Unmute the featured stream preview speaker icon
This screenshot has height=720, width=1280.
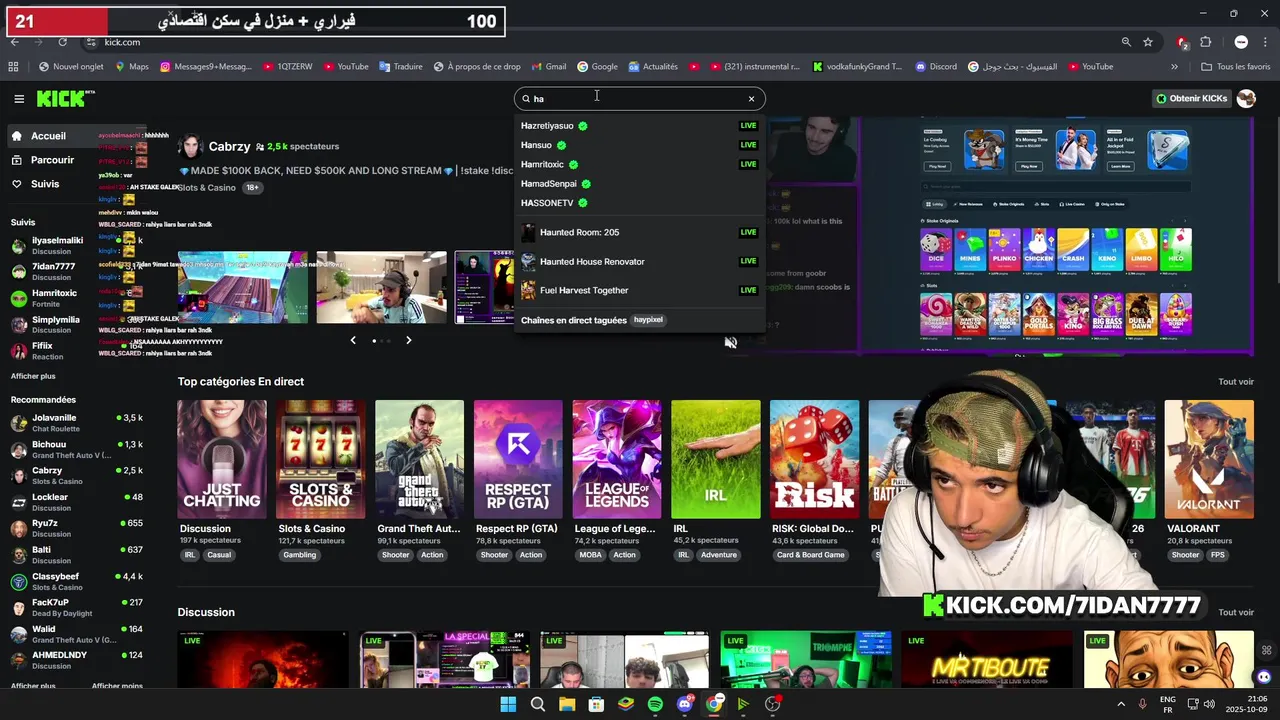731,342
